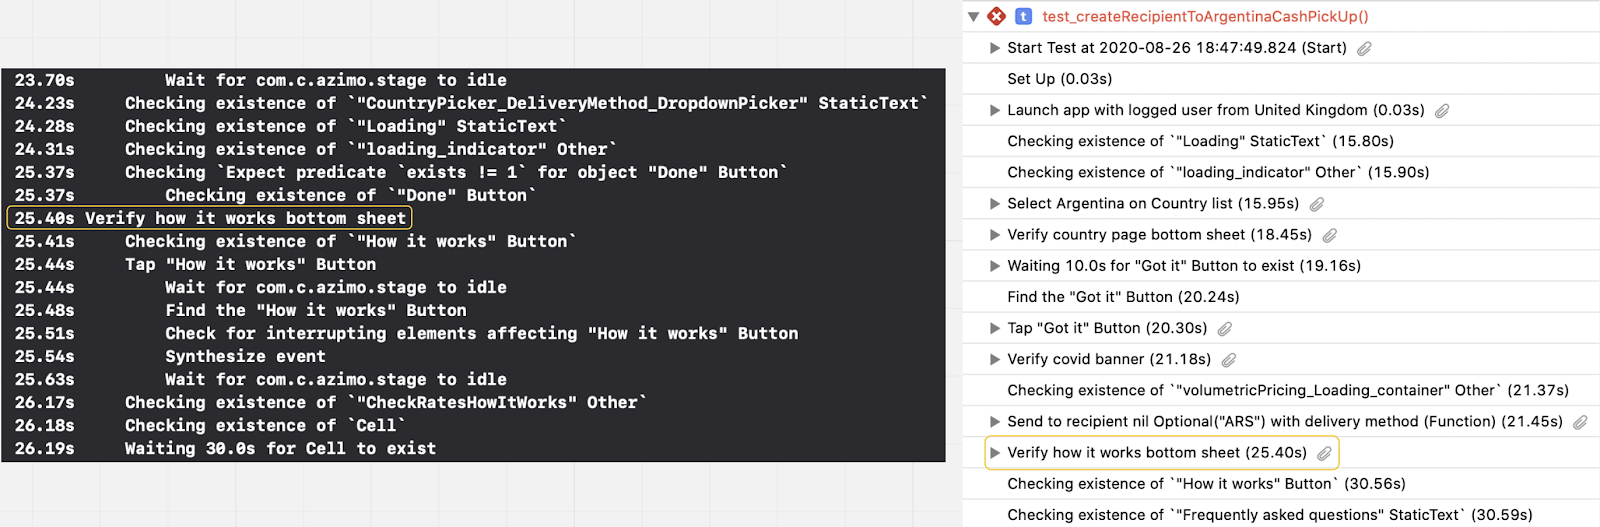The image size is (1600, 527).
Task: Expand Verify covid banner (21.18s) row
Action: 994,359
